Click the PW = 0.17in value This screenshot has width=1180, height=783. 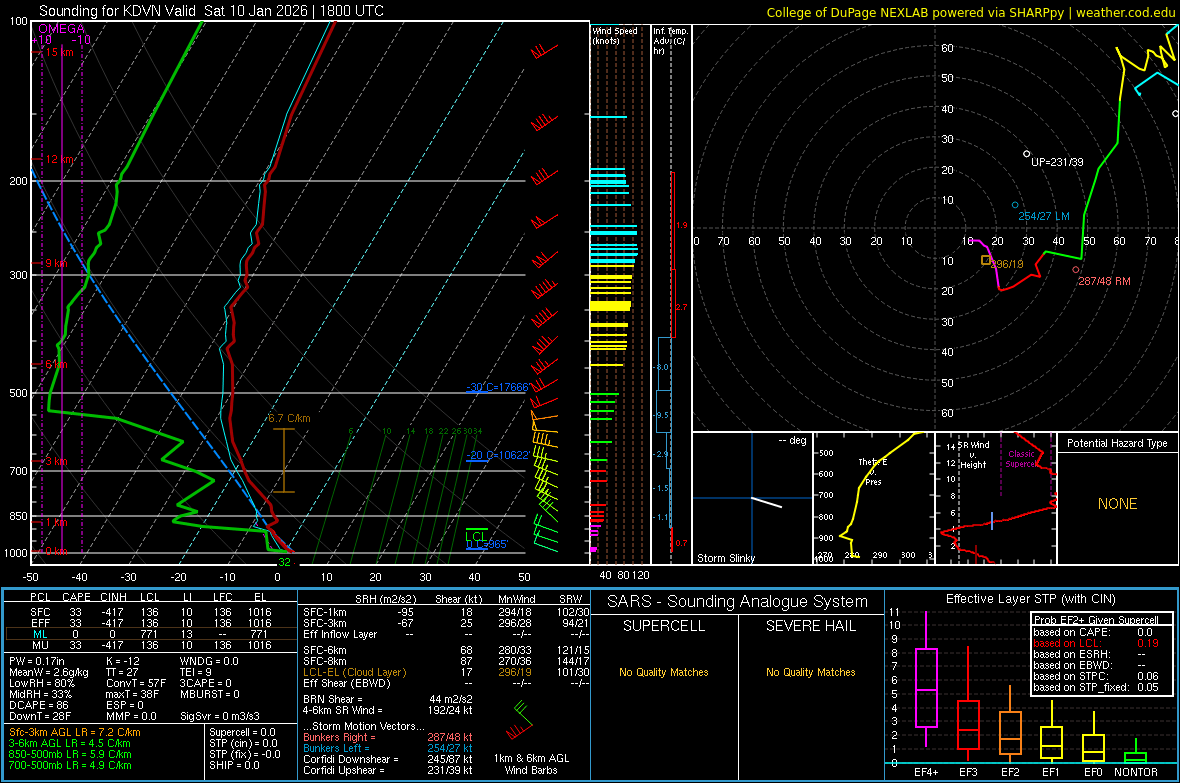click(x=37, y=661)
